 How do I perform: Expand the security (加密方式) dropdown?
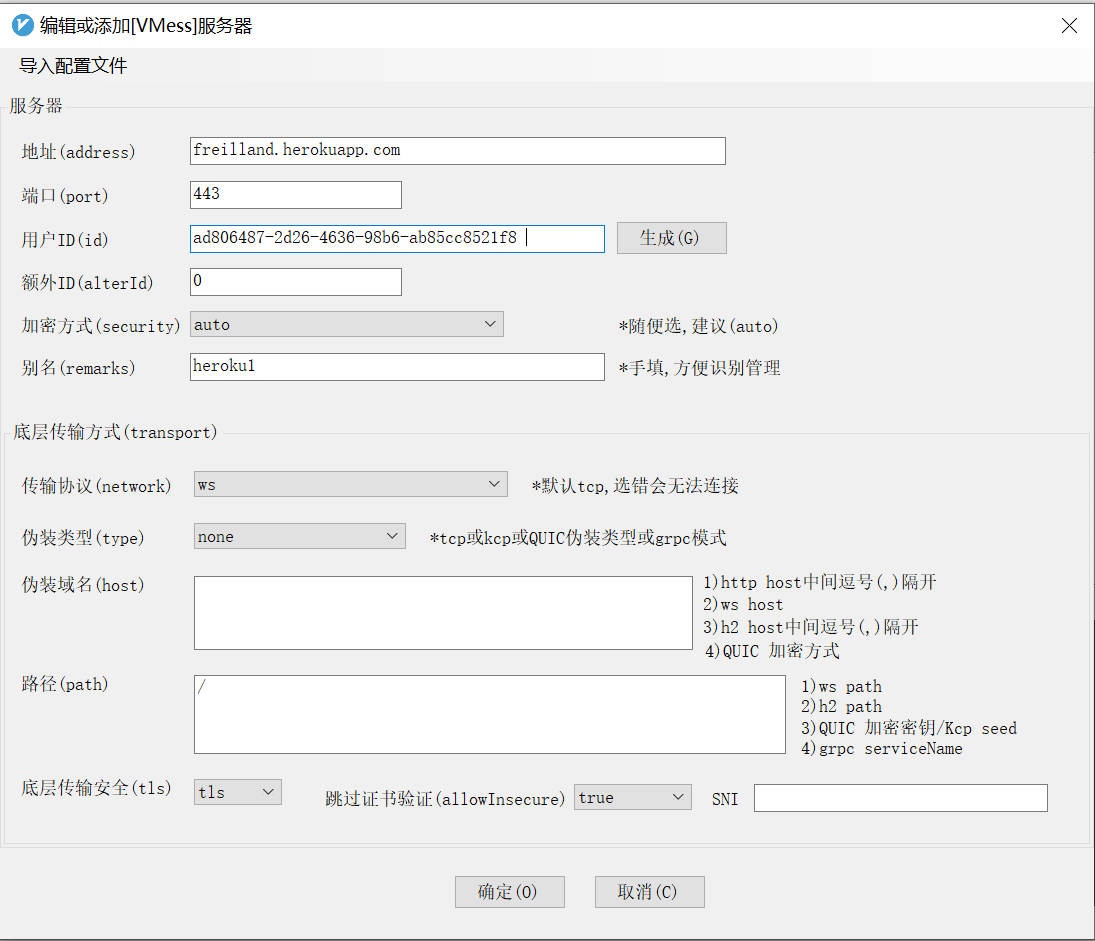[346, 325]
